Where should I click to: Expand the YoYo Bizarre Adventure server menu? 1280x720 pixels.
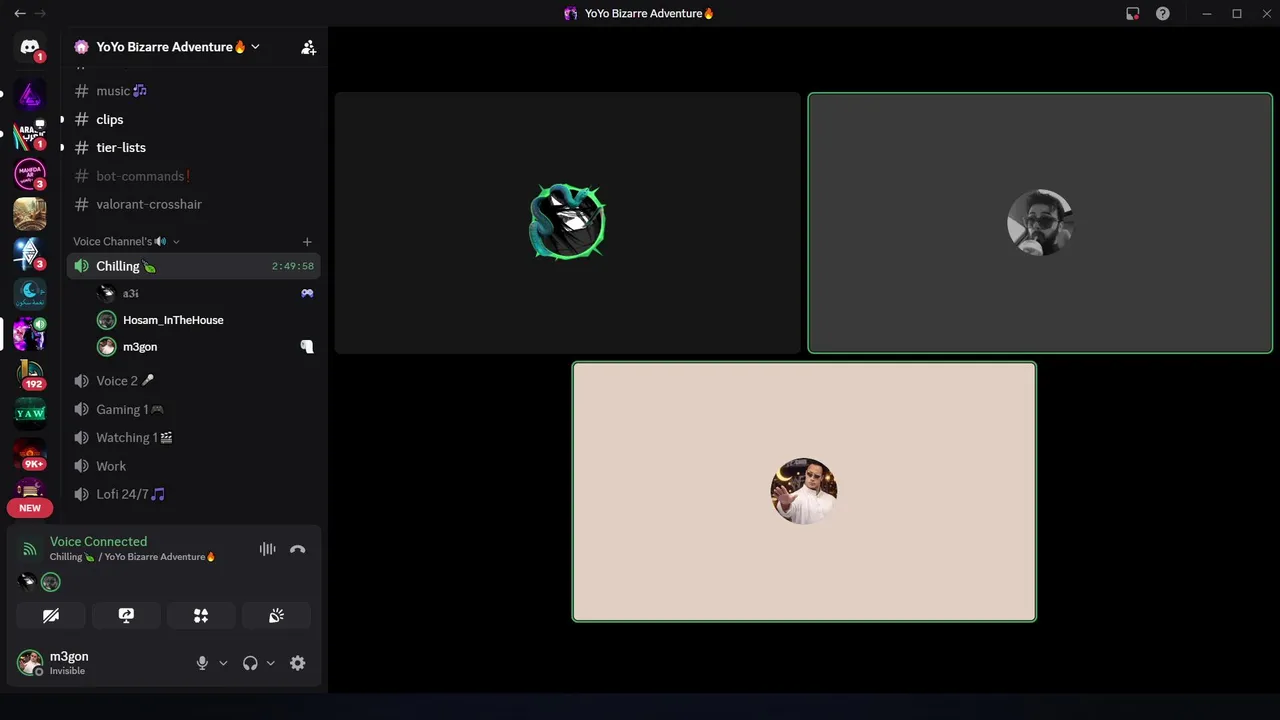(x=167, y=47)
